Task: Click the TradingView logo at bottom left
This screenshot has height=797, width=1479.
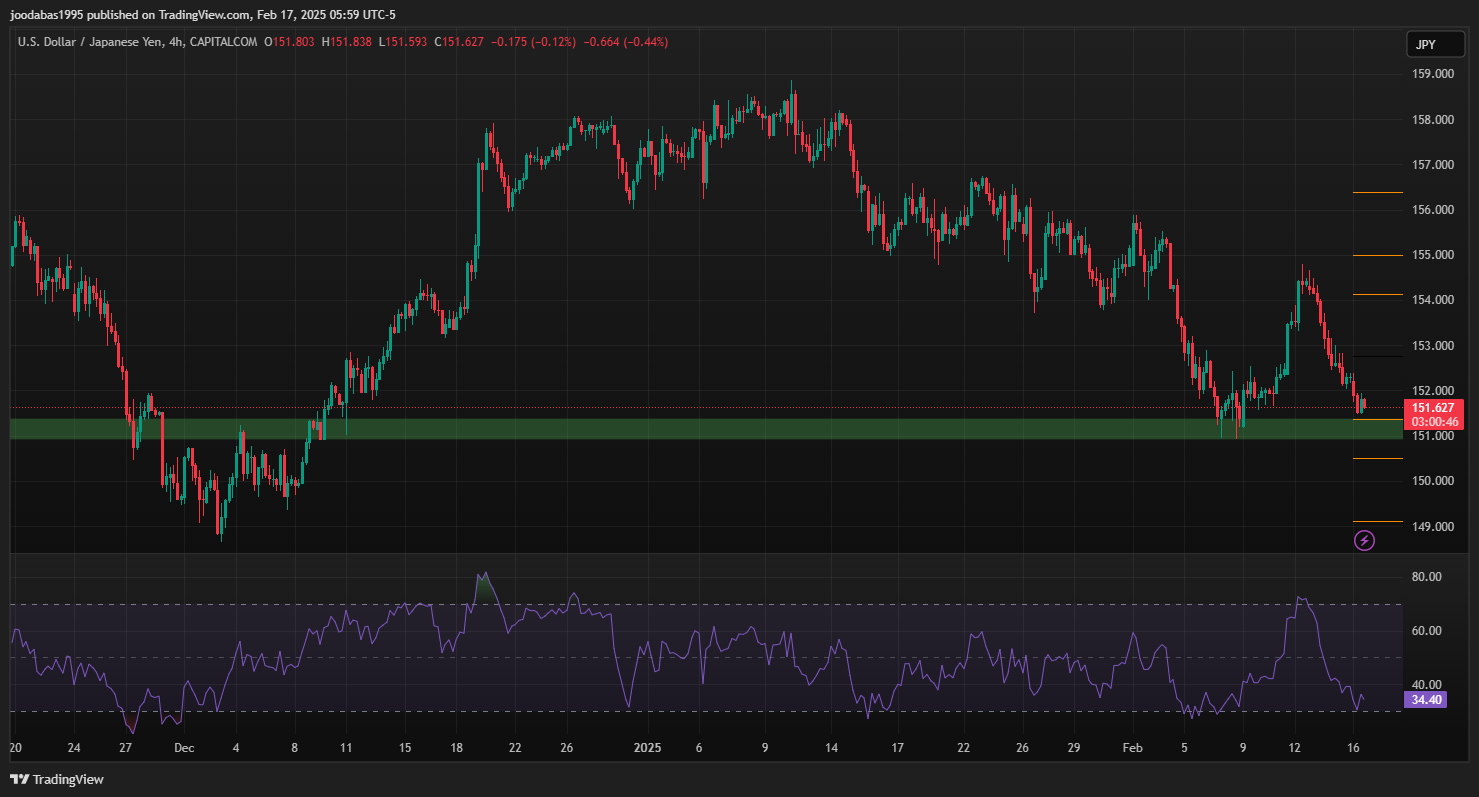Action: pos(57,779)
